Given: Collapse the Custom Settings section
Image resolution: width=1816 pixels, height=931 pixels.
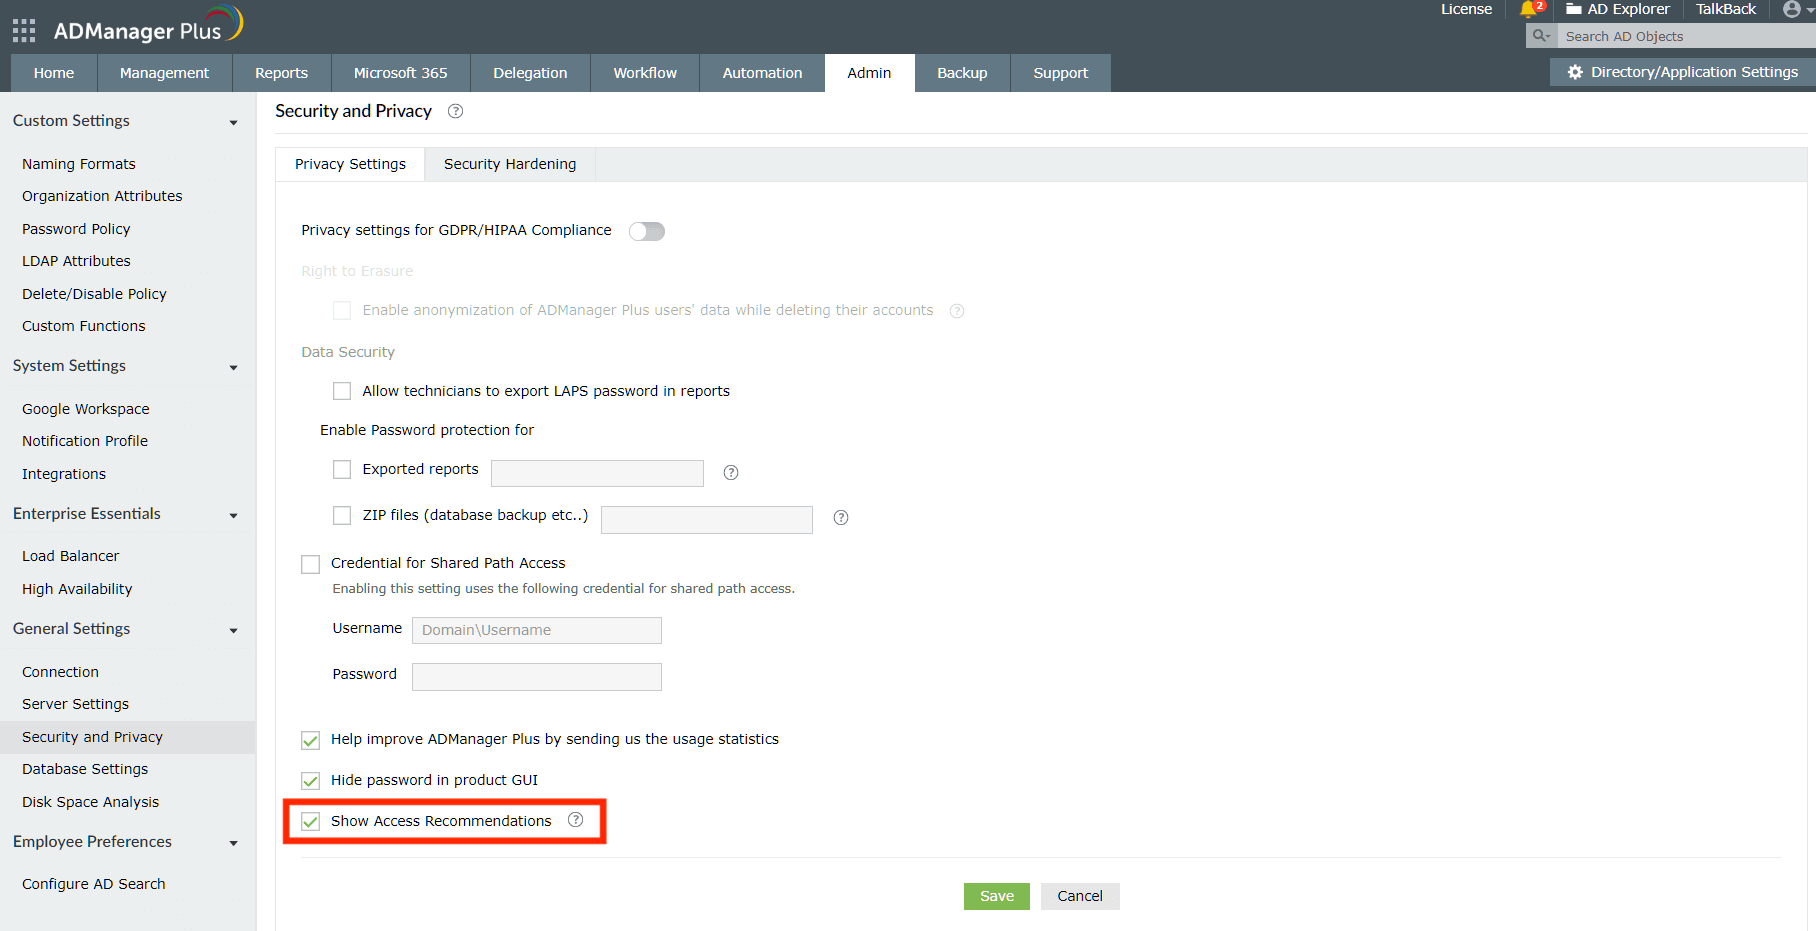Looking at the screenshot, I should (x=233, y=123).
